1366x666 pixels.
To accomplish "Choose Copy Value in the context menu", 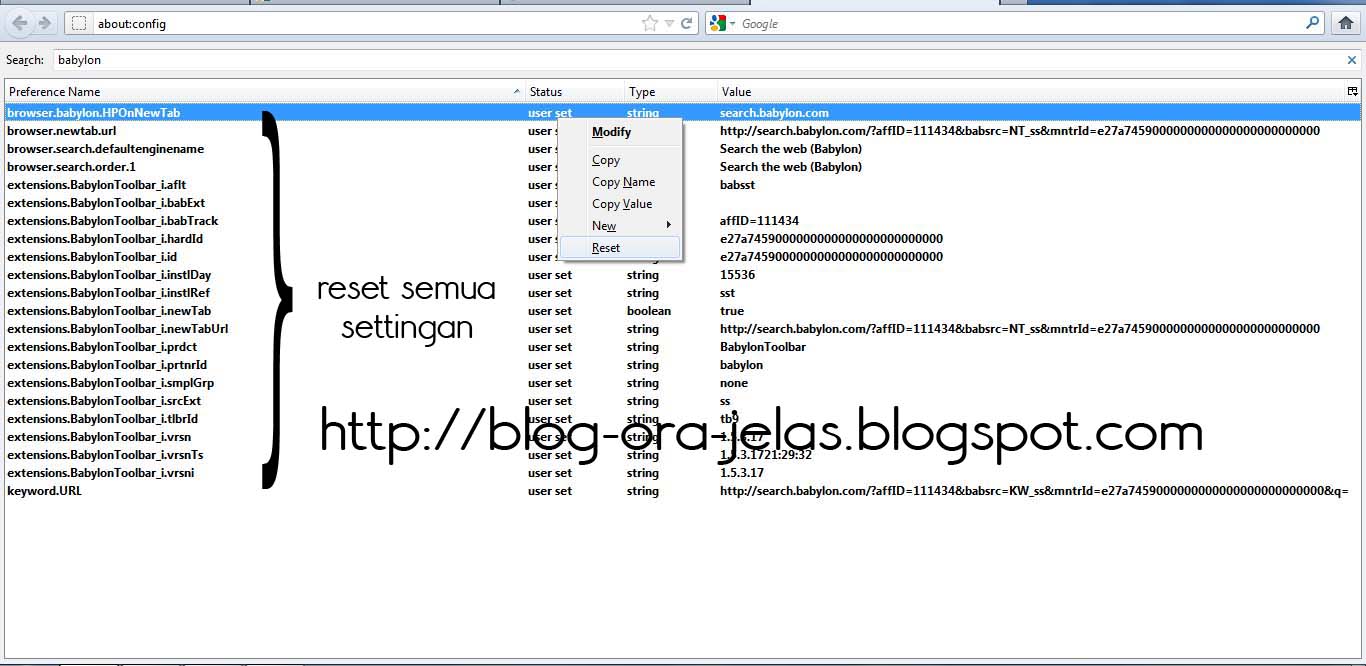I will (x=620, y=204).
